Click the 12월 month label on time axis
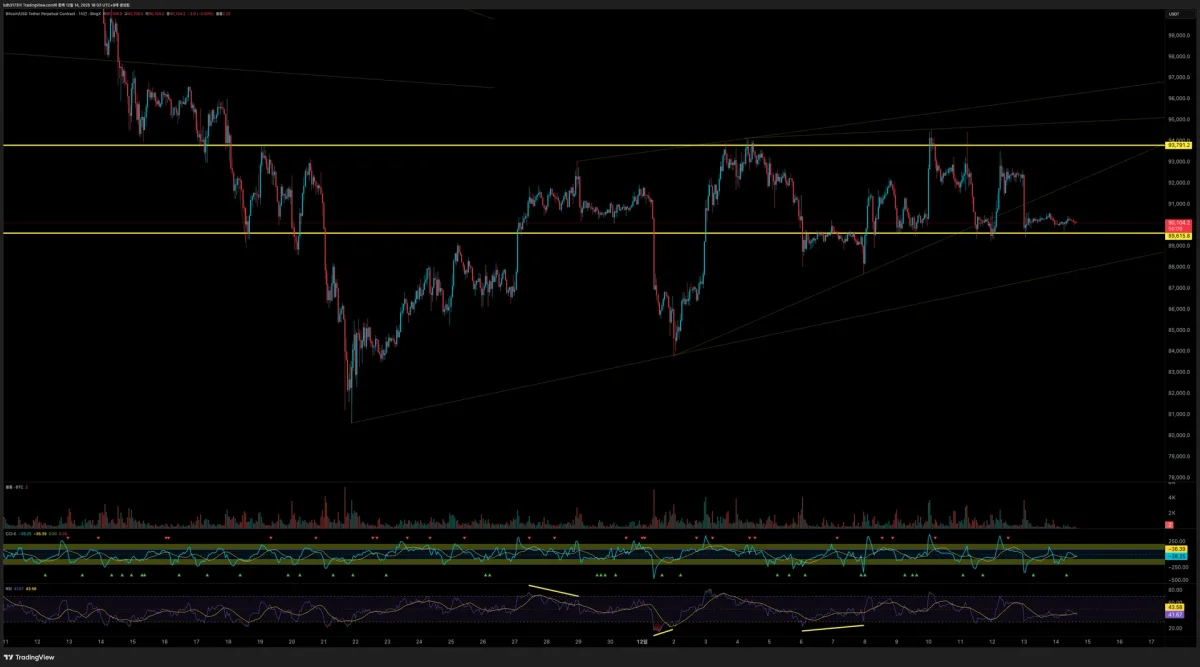Viewport: 1200px width, 667px height. point(642,640)
